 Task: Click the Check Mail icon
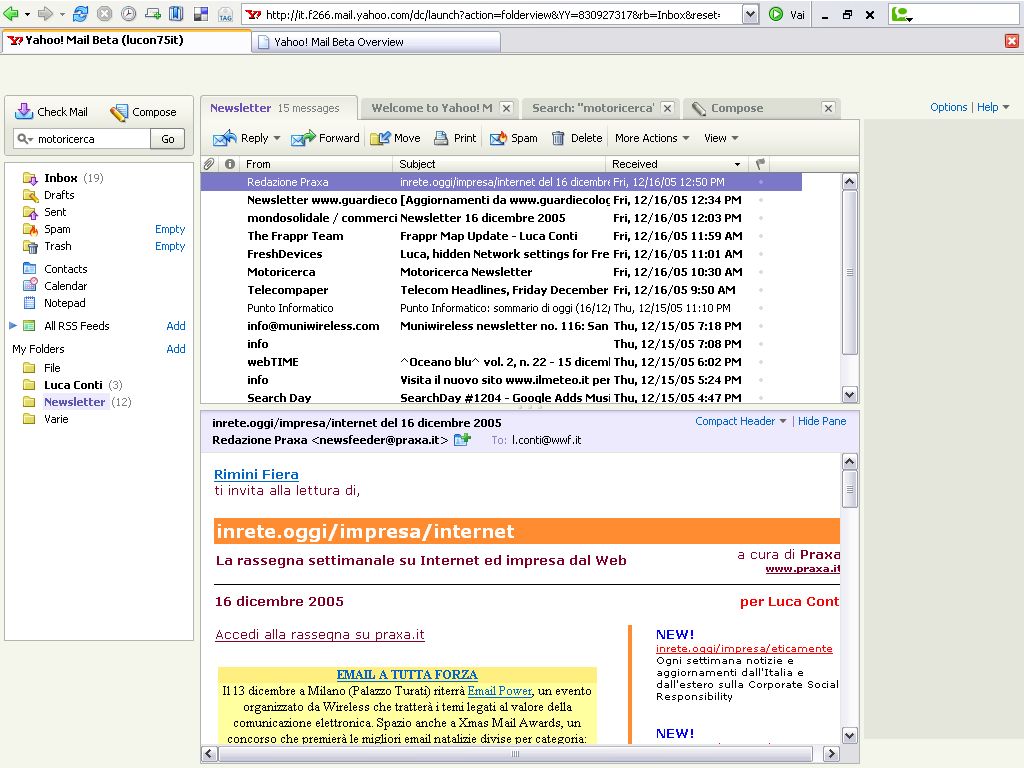[24, 111]
